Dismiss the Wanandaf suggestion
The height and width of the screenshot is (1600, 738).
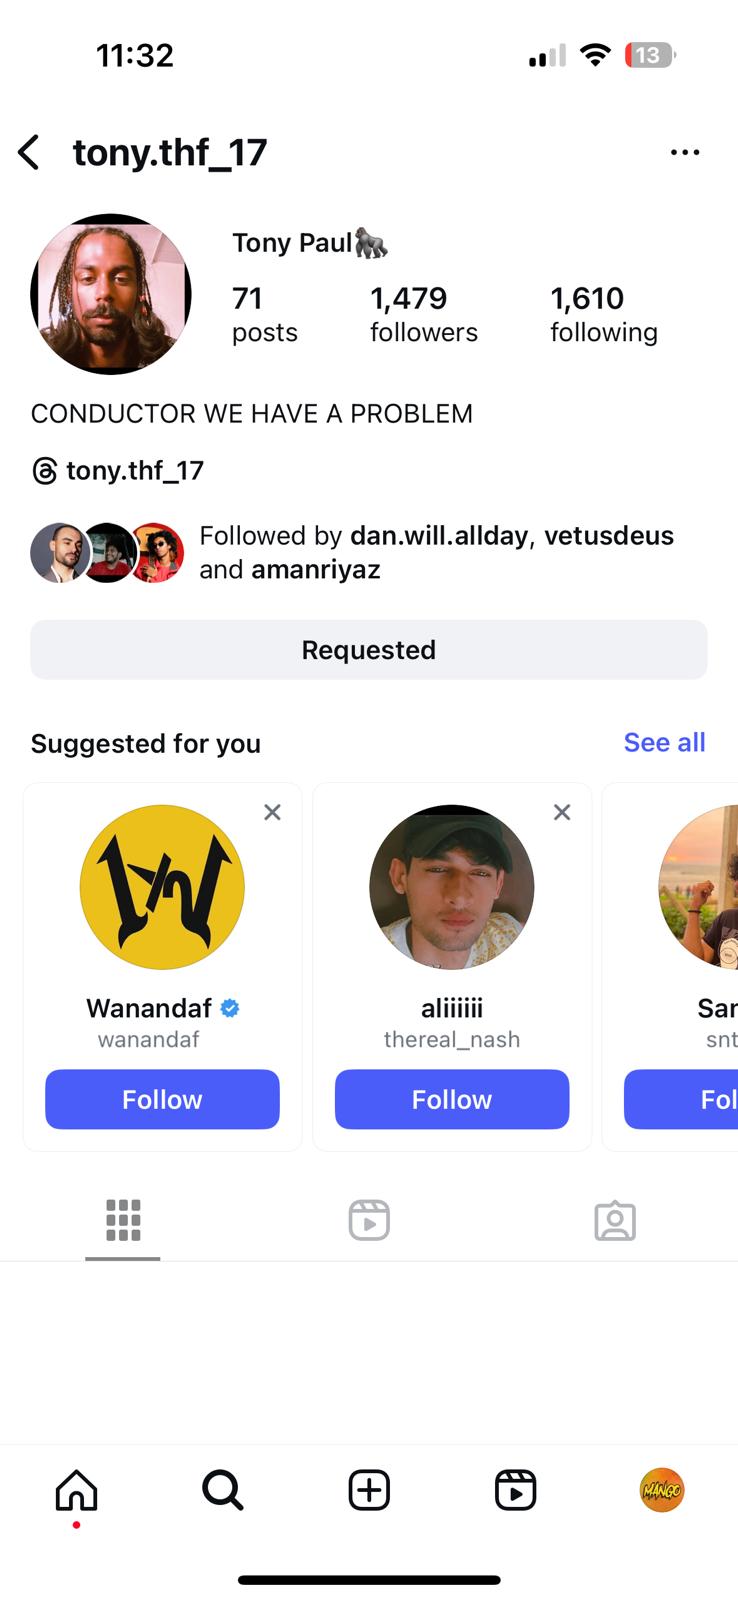[272, 812]
